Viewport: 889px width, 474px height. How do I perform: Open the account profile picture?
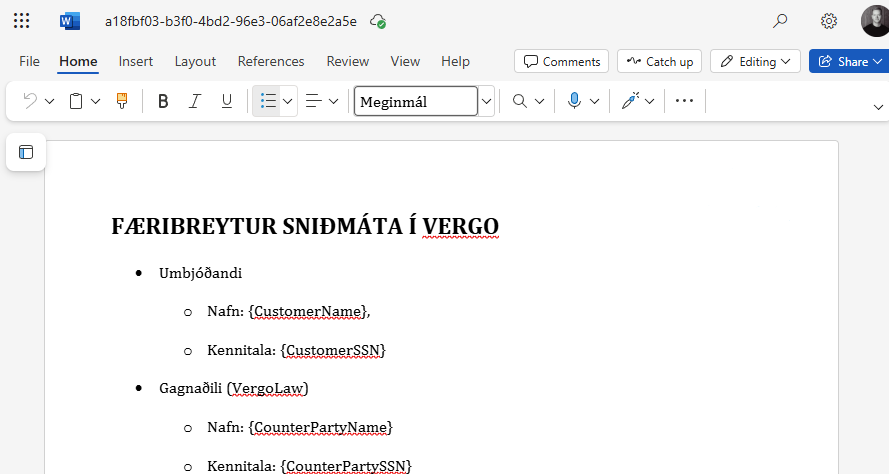[x=875, y=20]
